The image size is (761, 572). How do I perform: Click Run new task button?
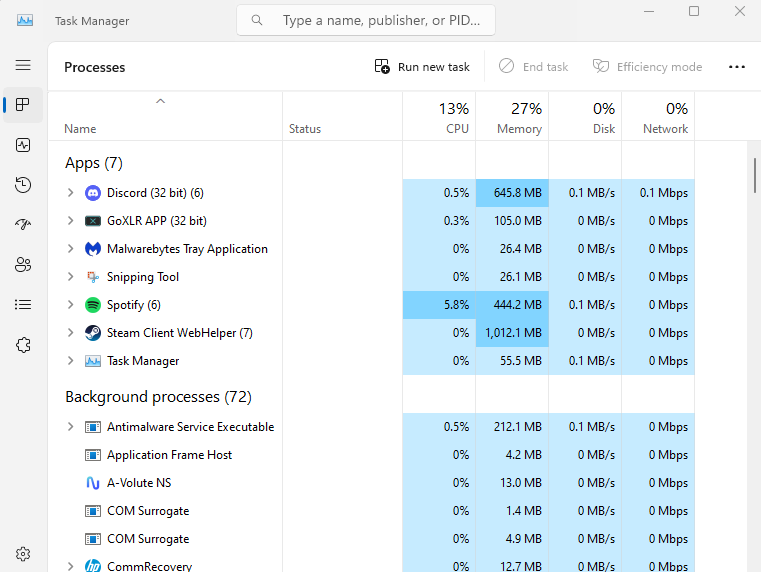tap(422, 67)
